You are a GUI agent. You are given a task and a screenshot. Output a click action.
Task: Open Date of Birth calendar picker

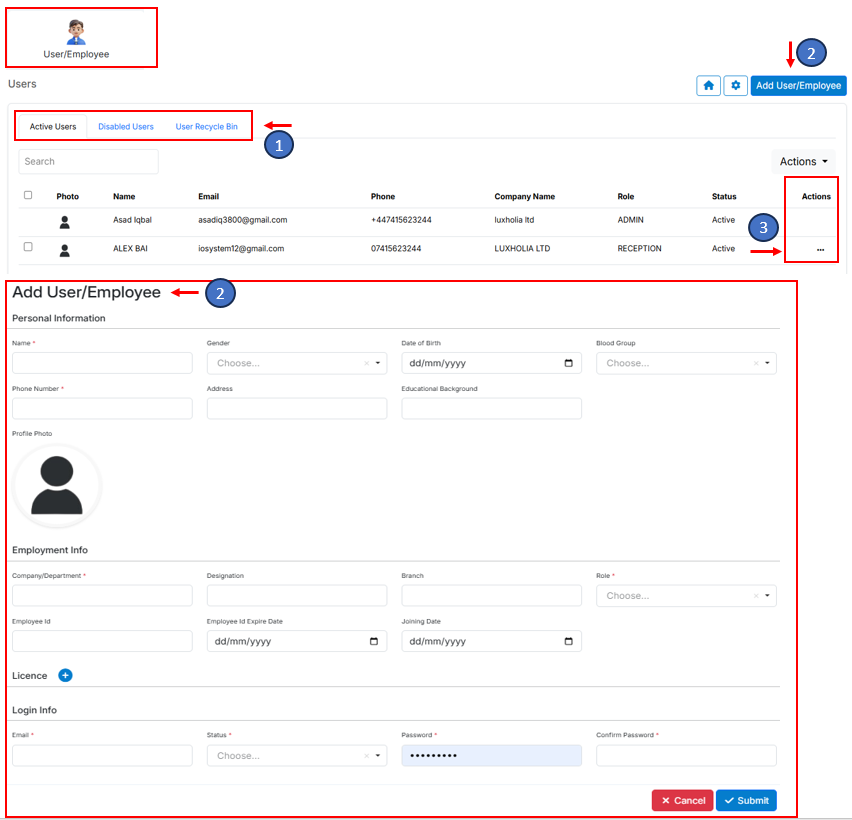pyautogui.click(x=569, y=363)
